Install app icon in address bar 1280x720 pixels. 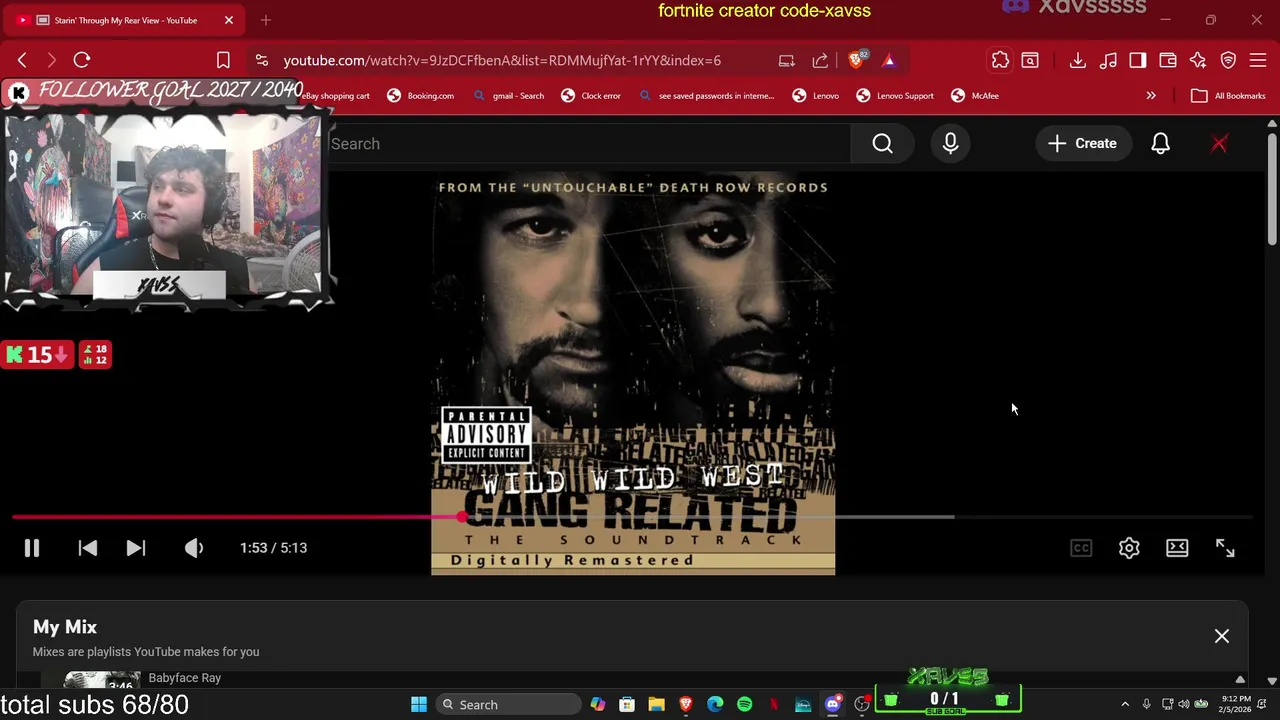[x=787, y=60]
